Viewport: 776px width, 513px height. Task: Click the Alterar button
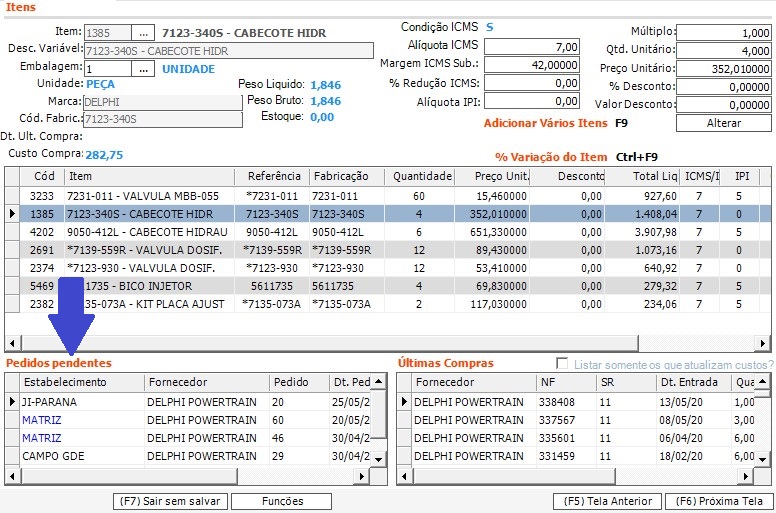(724, 123)
